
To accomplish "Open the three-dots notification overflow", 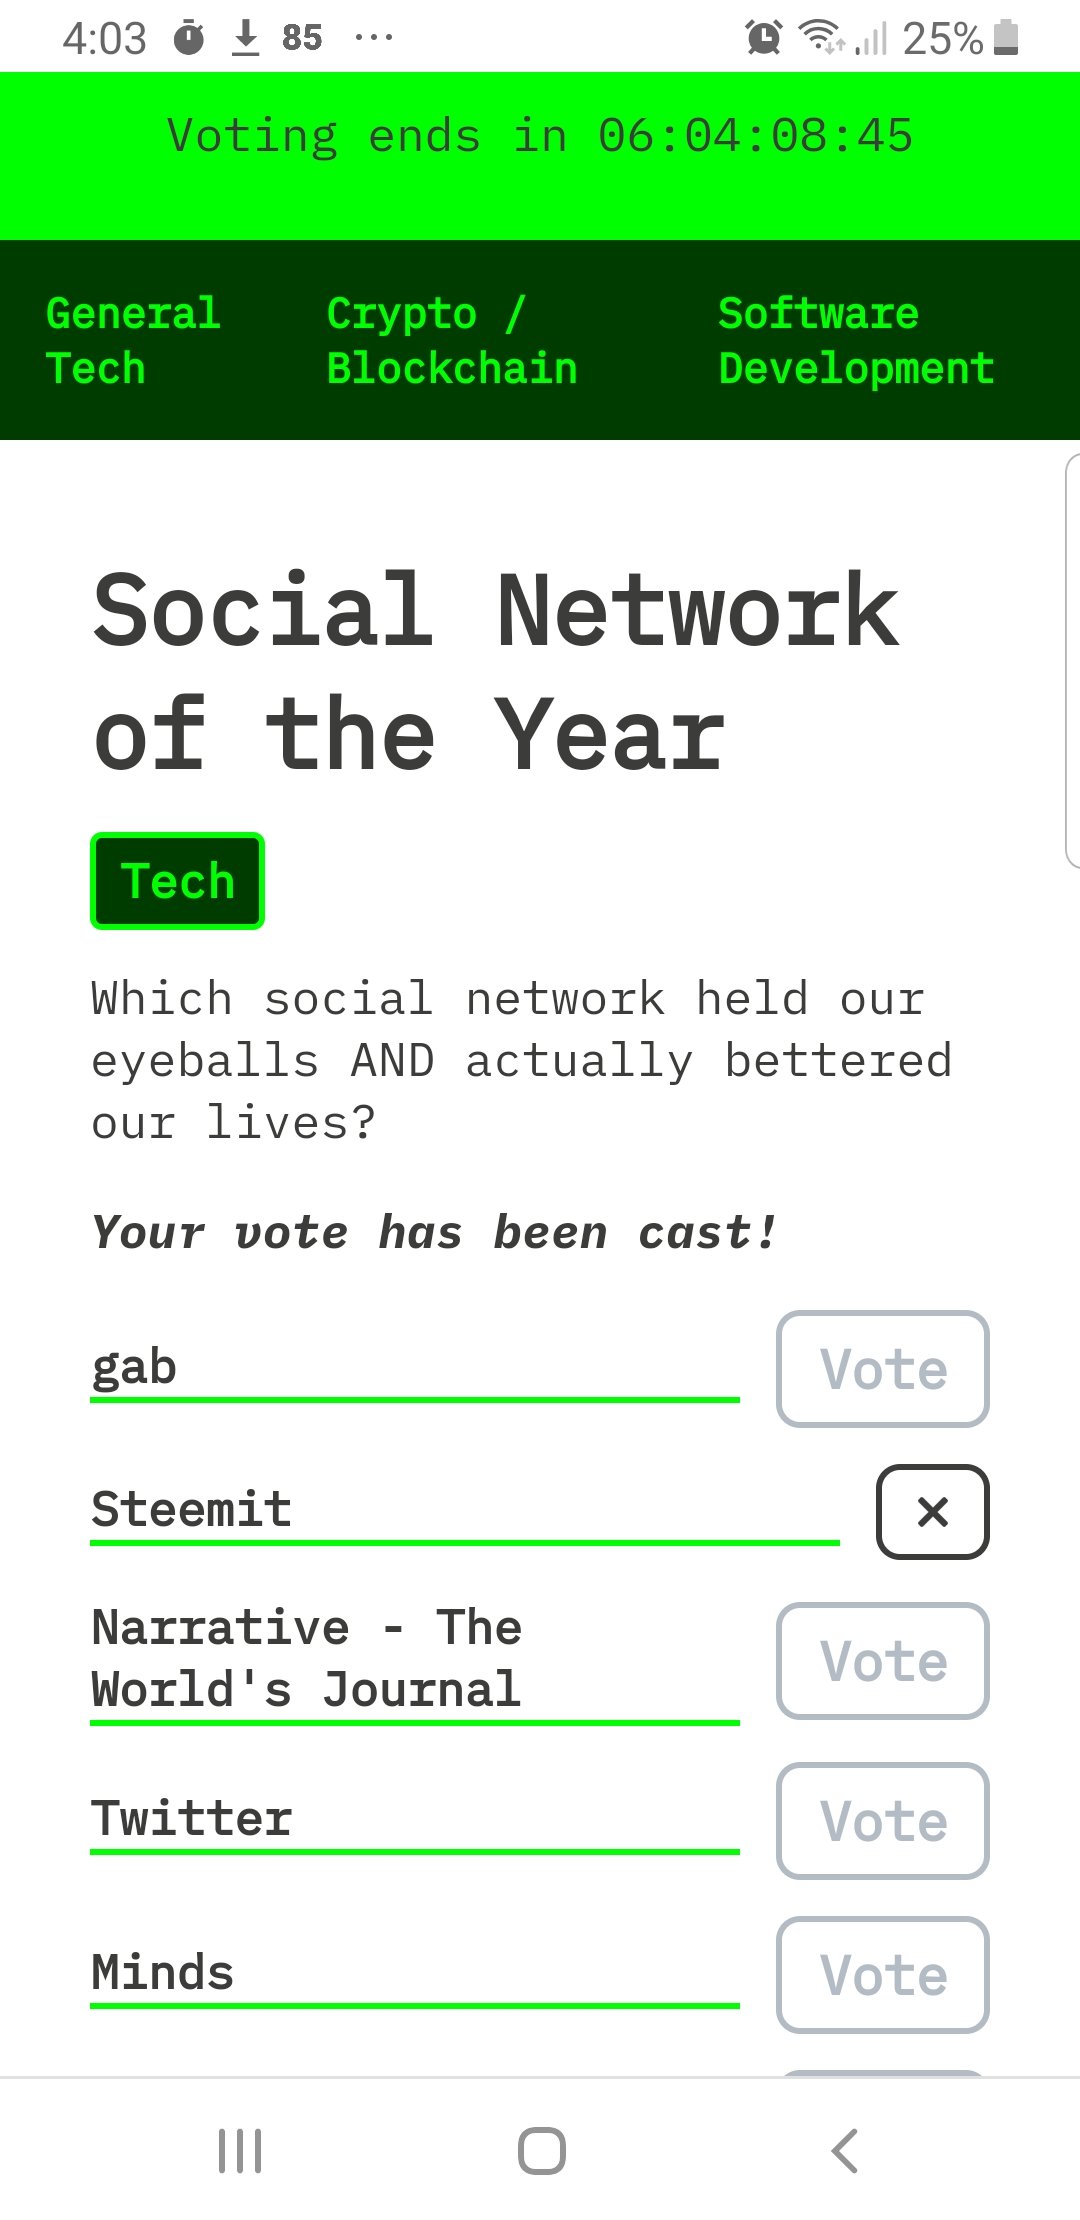I will 374,38.
